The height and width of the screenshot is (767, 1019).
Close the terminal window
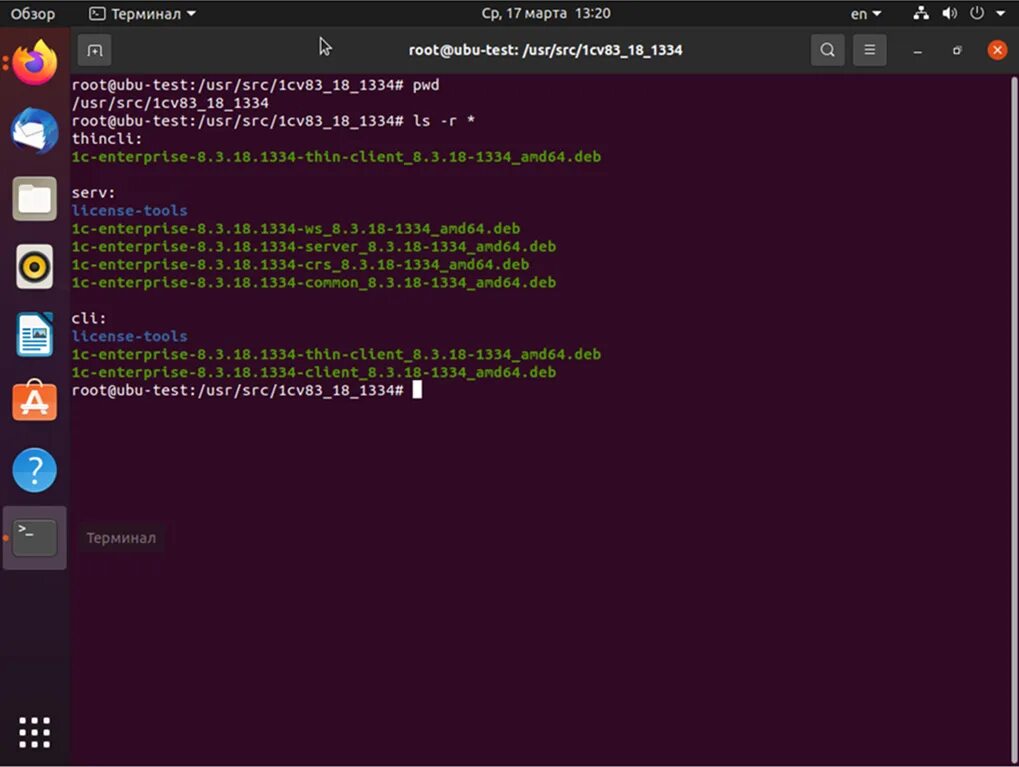[x=997, y=50]
